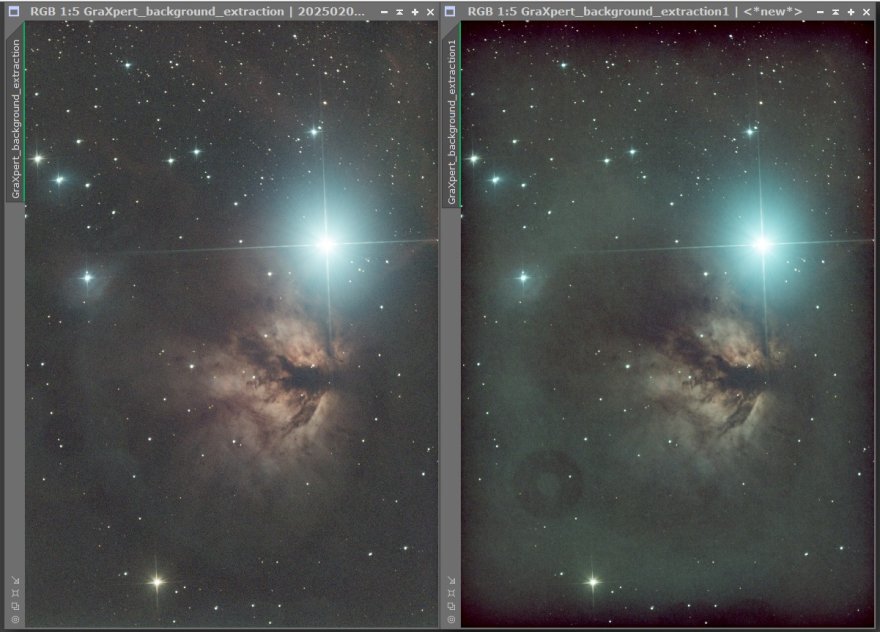Close the GraXpert_background_extraction1 <*new*> window

point(866,12)
